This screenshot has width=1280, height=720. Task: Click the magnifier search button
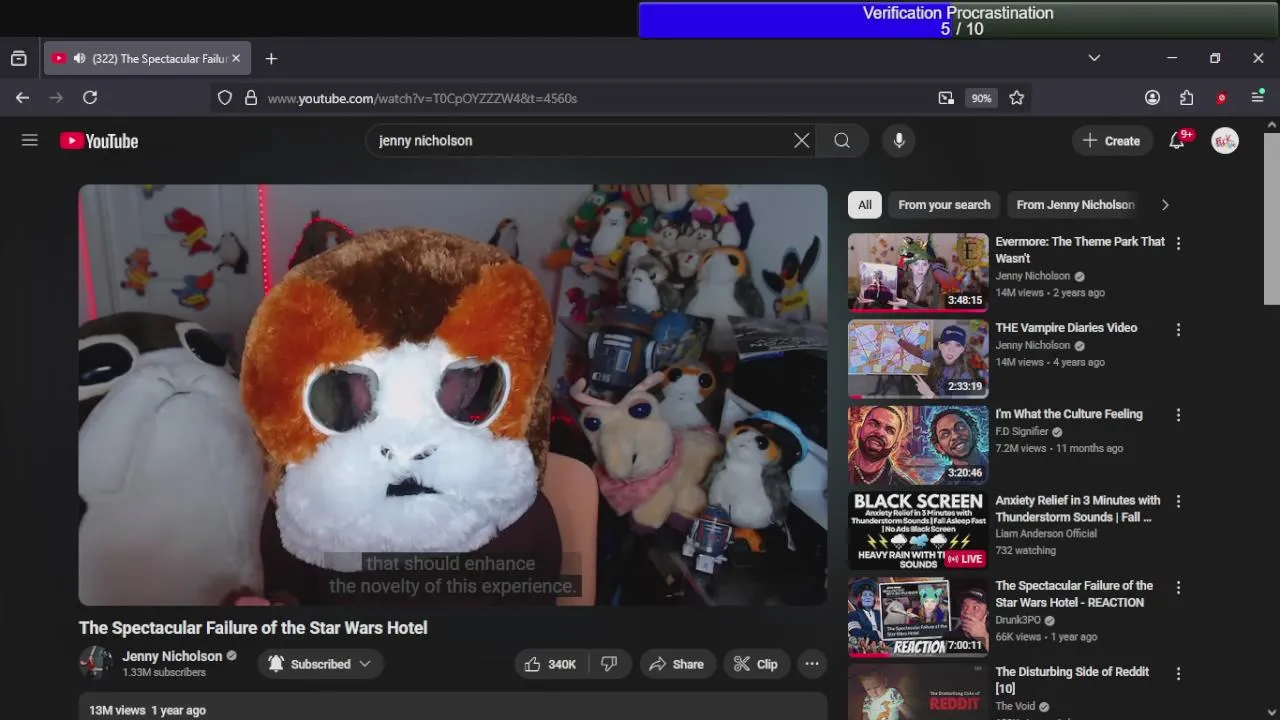[842, 141]
